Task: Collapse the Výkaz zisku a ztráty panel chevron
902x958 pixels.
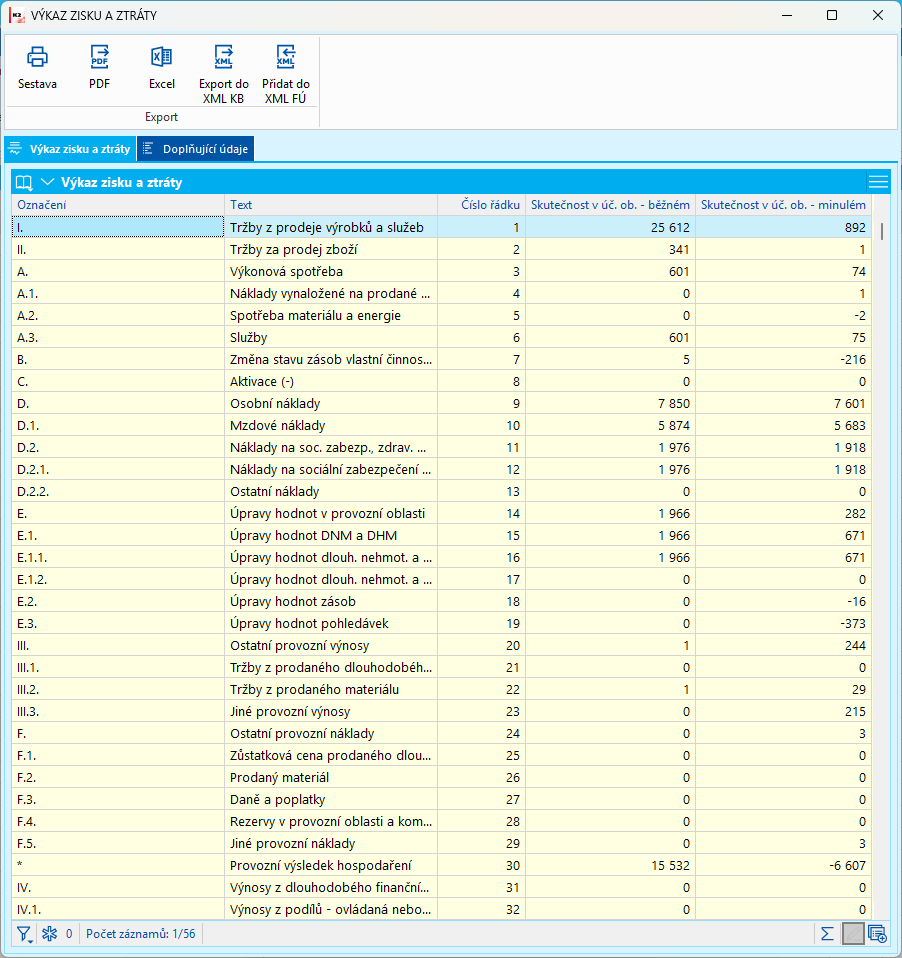Action: pyautogui.click(x=48, y=182)
